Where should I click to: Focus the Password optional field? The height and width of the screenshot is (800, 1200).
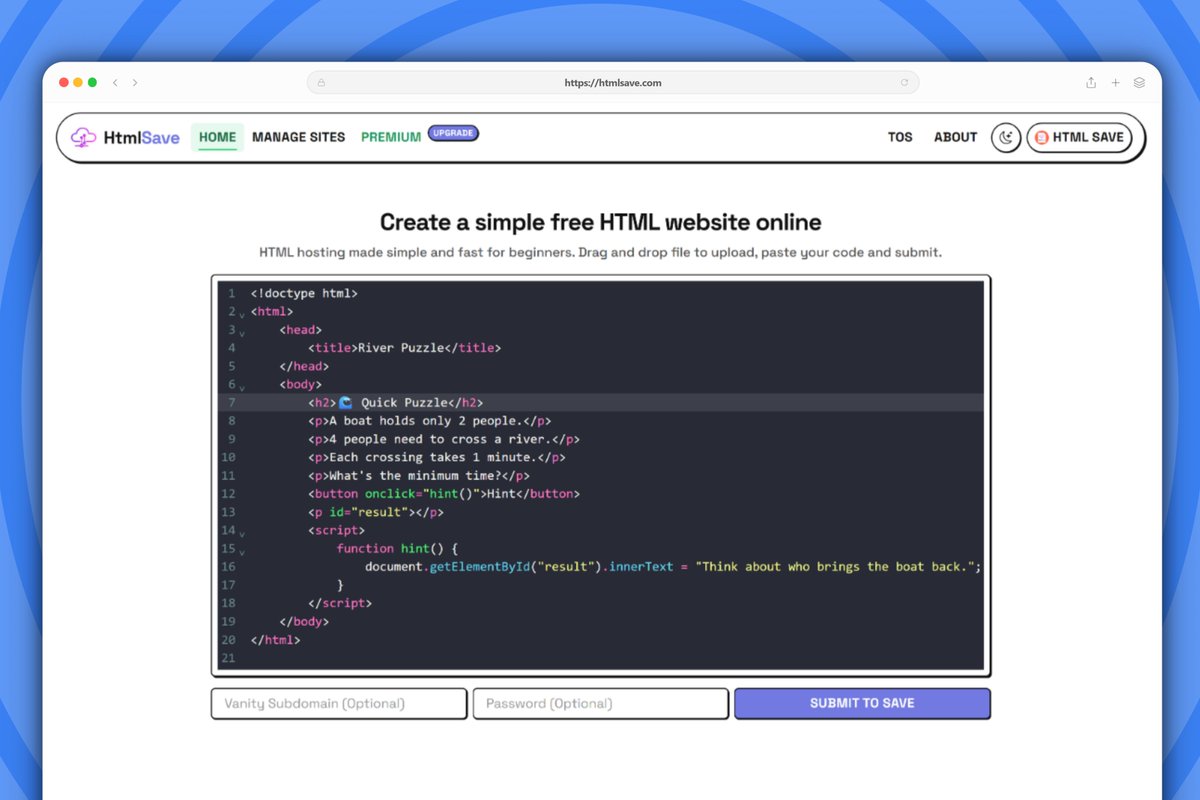point(600,703)
